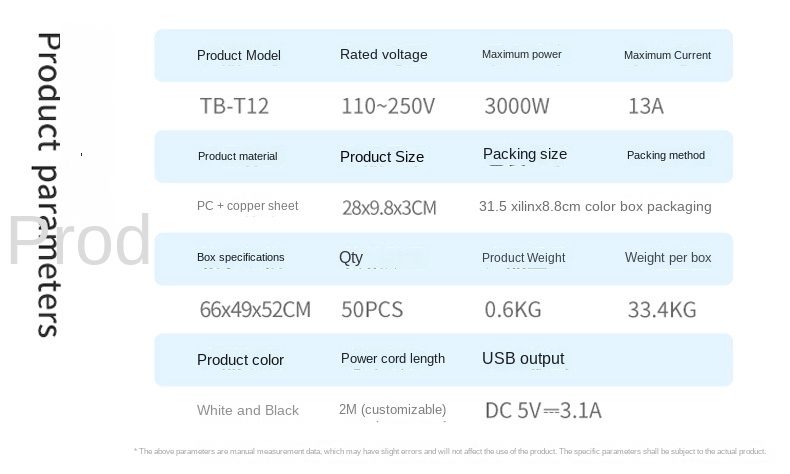
Task: Click the 28x9.8x3CM product size value
Action: coord(389,208)
